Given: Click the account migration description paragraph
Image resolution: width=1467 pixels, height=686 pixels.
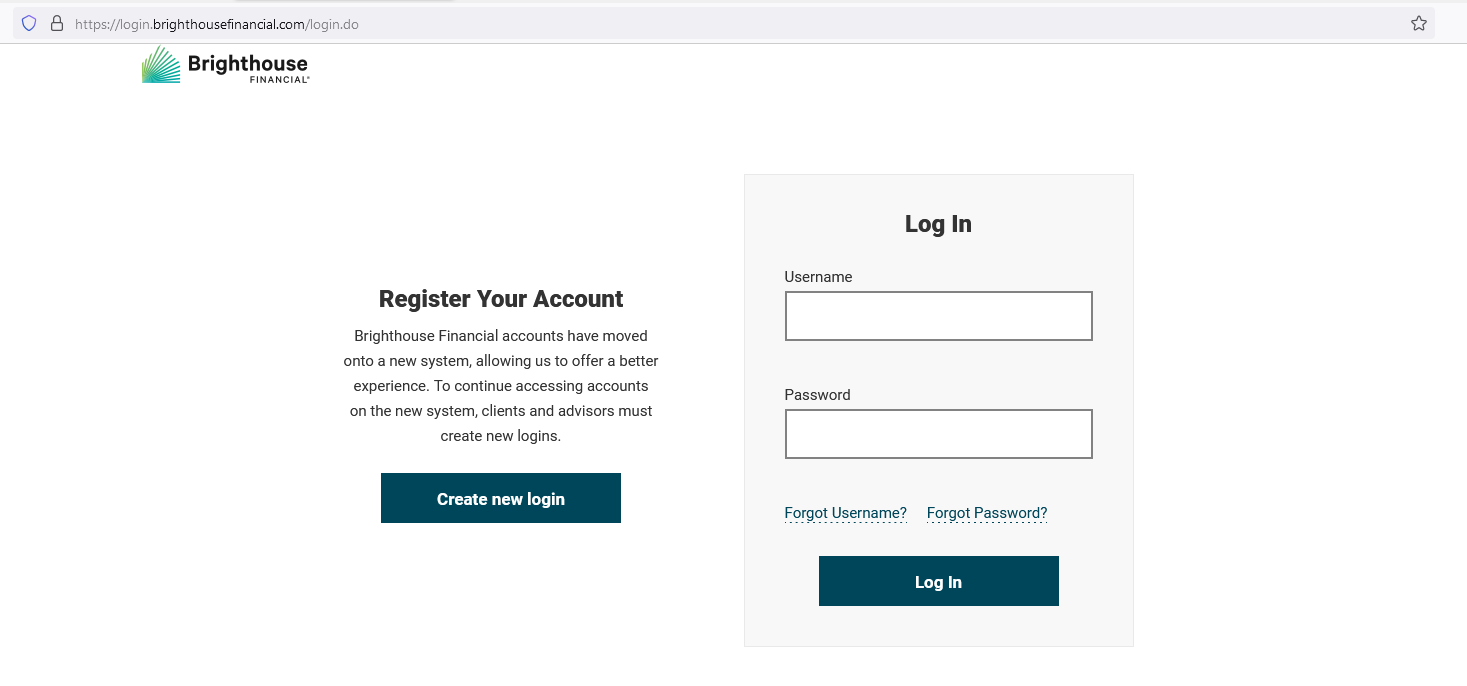Looking at the screenshot, I should (x=500, y=385).
